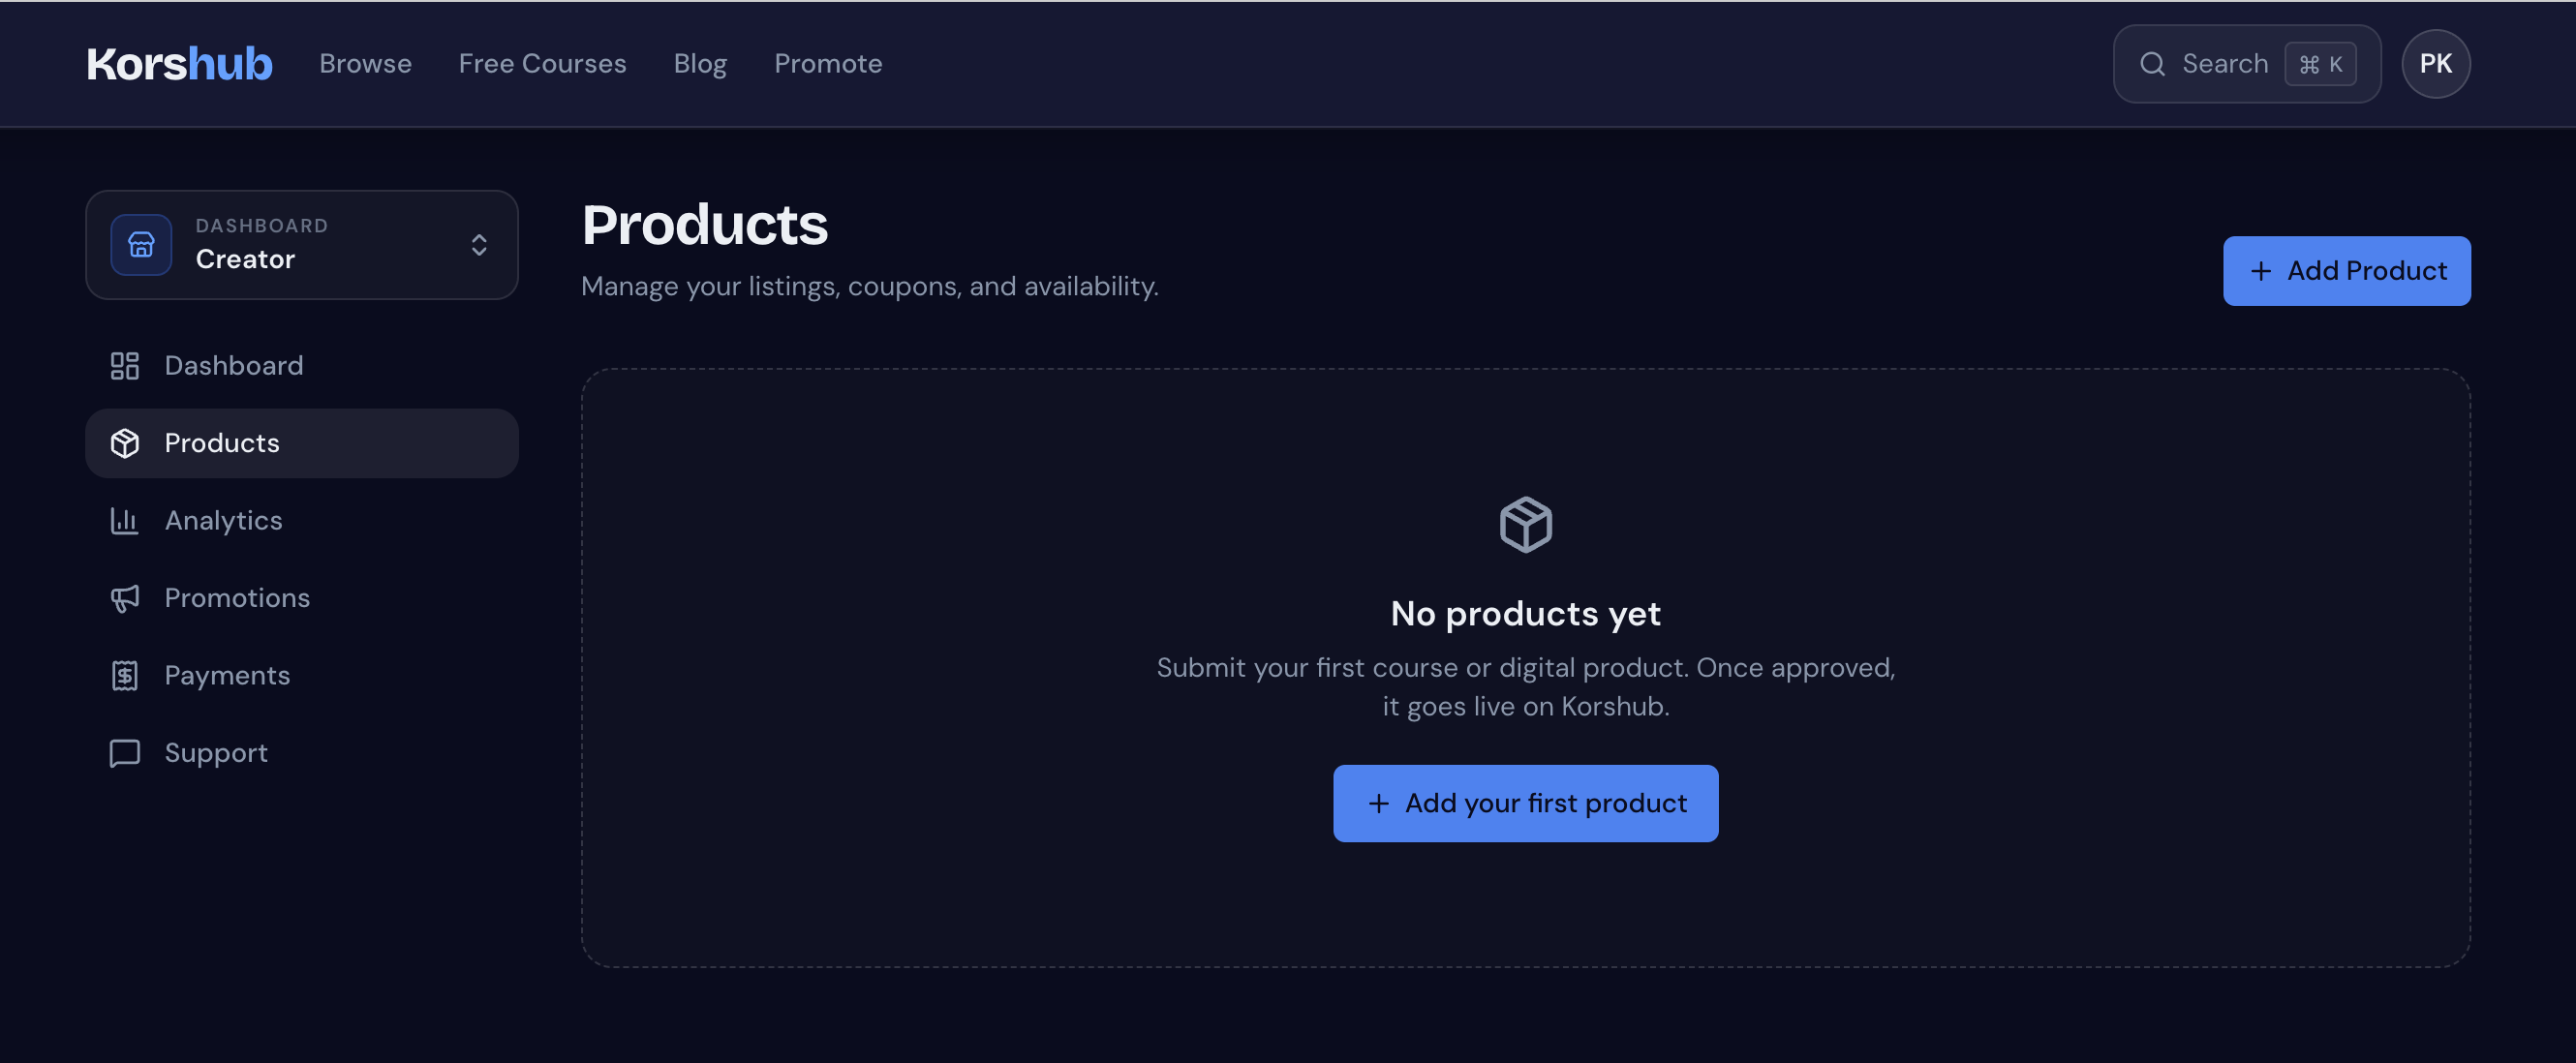
Task: Click the Search field
Action: (2246, 64)
